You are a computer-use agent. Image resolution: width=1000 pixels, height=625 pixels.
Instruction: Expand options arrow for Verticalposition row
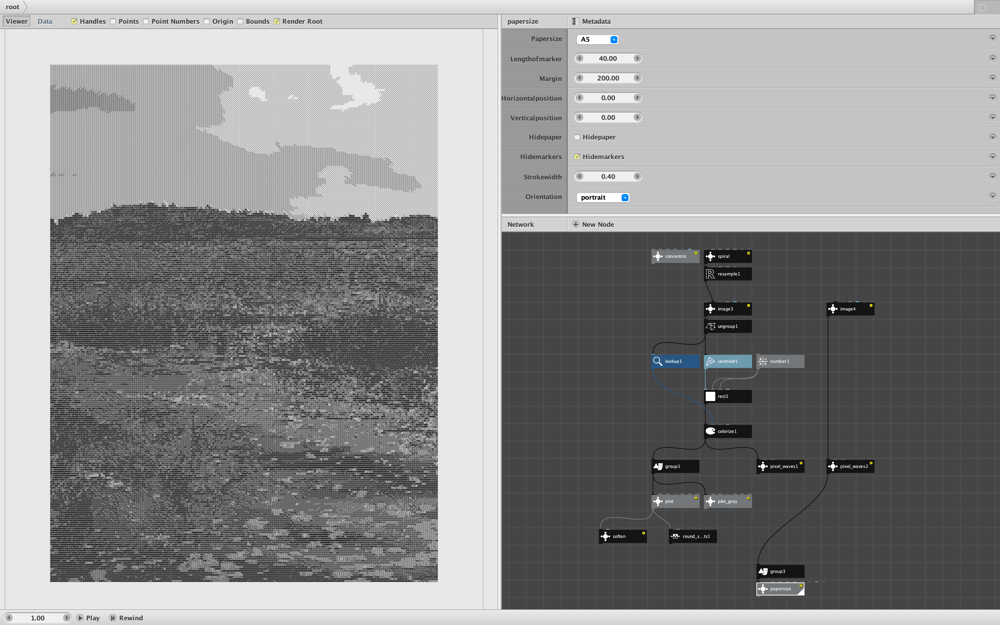point(992,117)
